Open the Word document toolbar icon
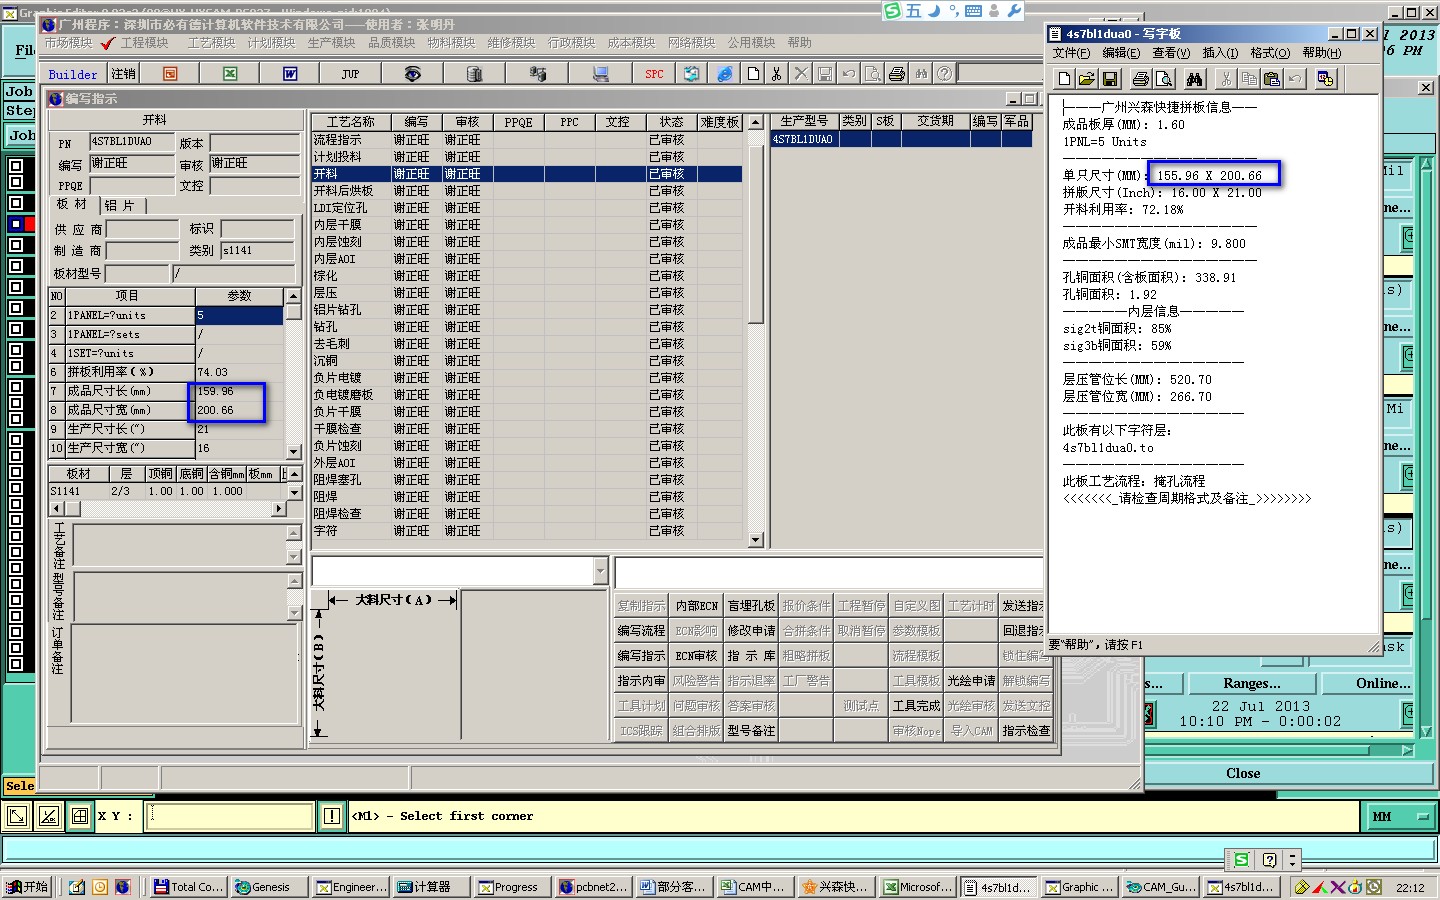 point(290,74)
